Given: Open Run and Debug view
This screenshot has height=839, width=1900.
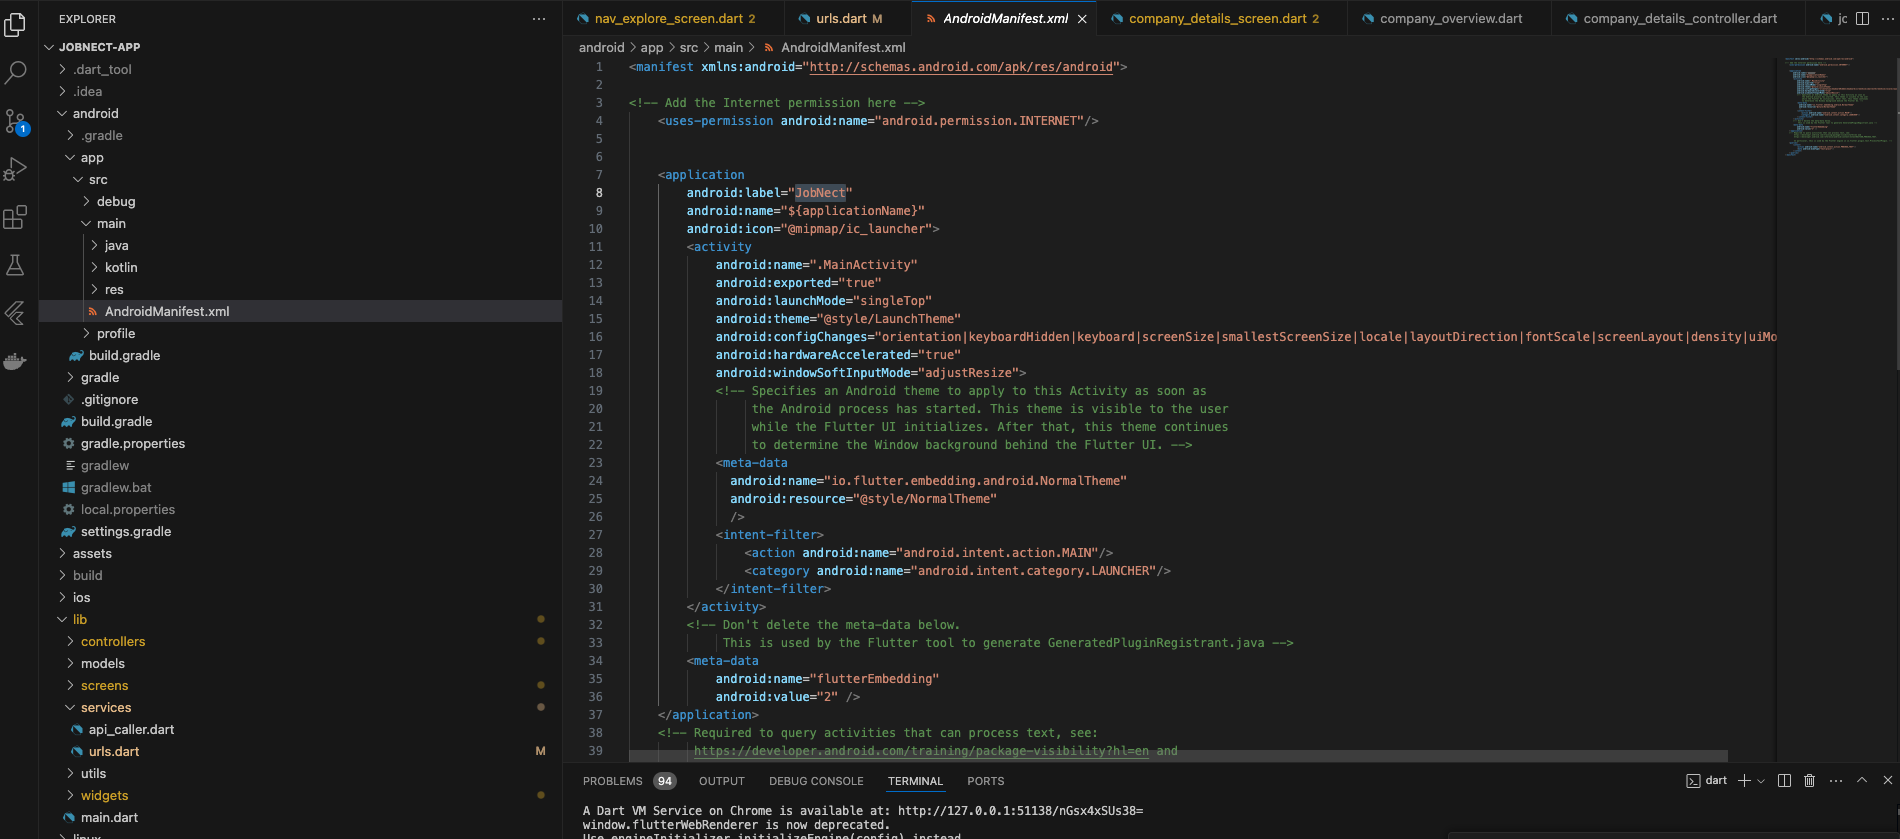Looking at the screenshot, I should click(16, 169).
